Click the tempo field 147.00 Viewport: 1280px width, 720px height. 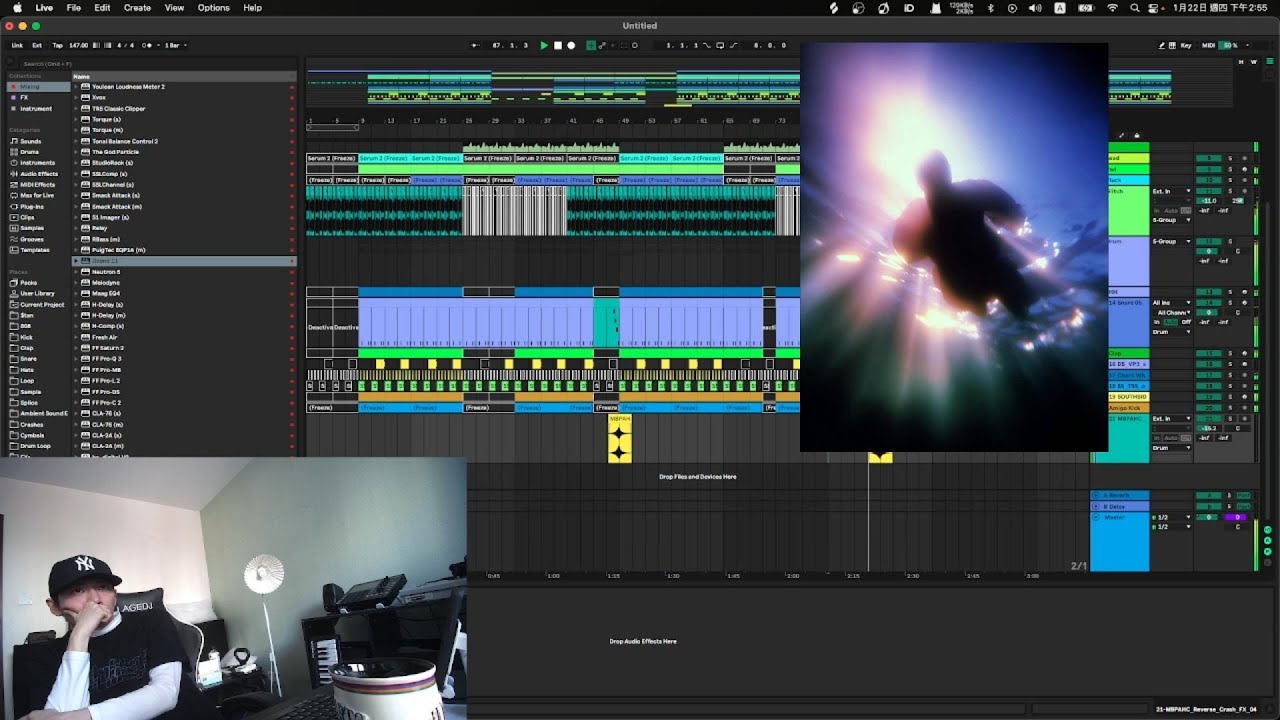[79, 45]
